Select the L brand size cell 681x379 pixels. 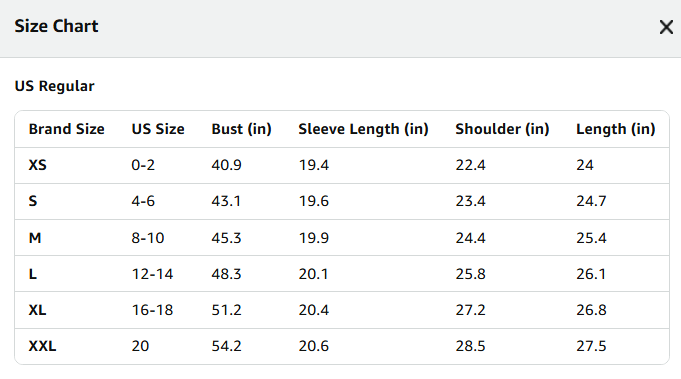tap(33, 274)
